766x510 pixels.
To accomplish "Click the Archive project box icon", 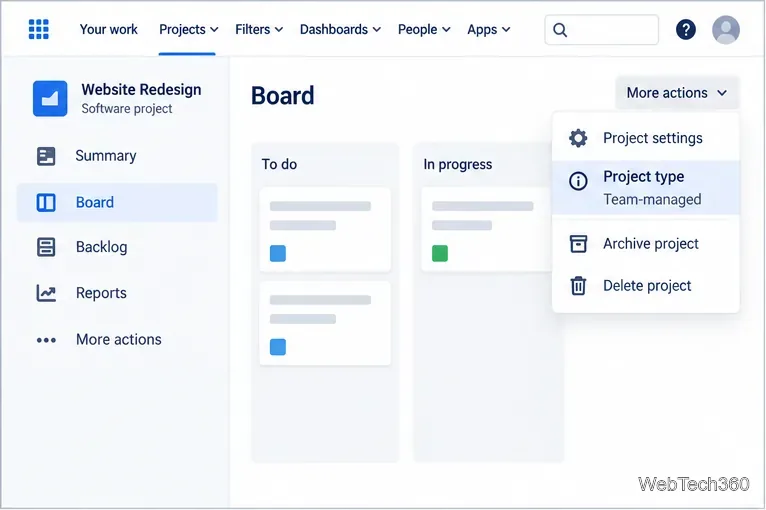I will pos(578,244).
